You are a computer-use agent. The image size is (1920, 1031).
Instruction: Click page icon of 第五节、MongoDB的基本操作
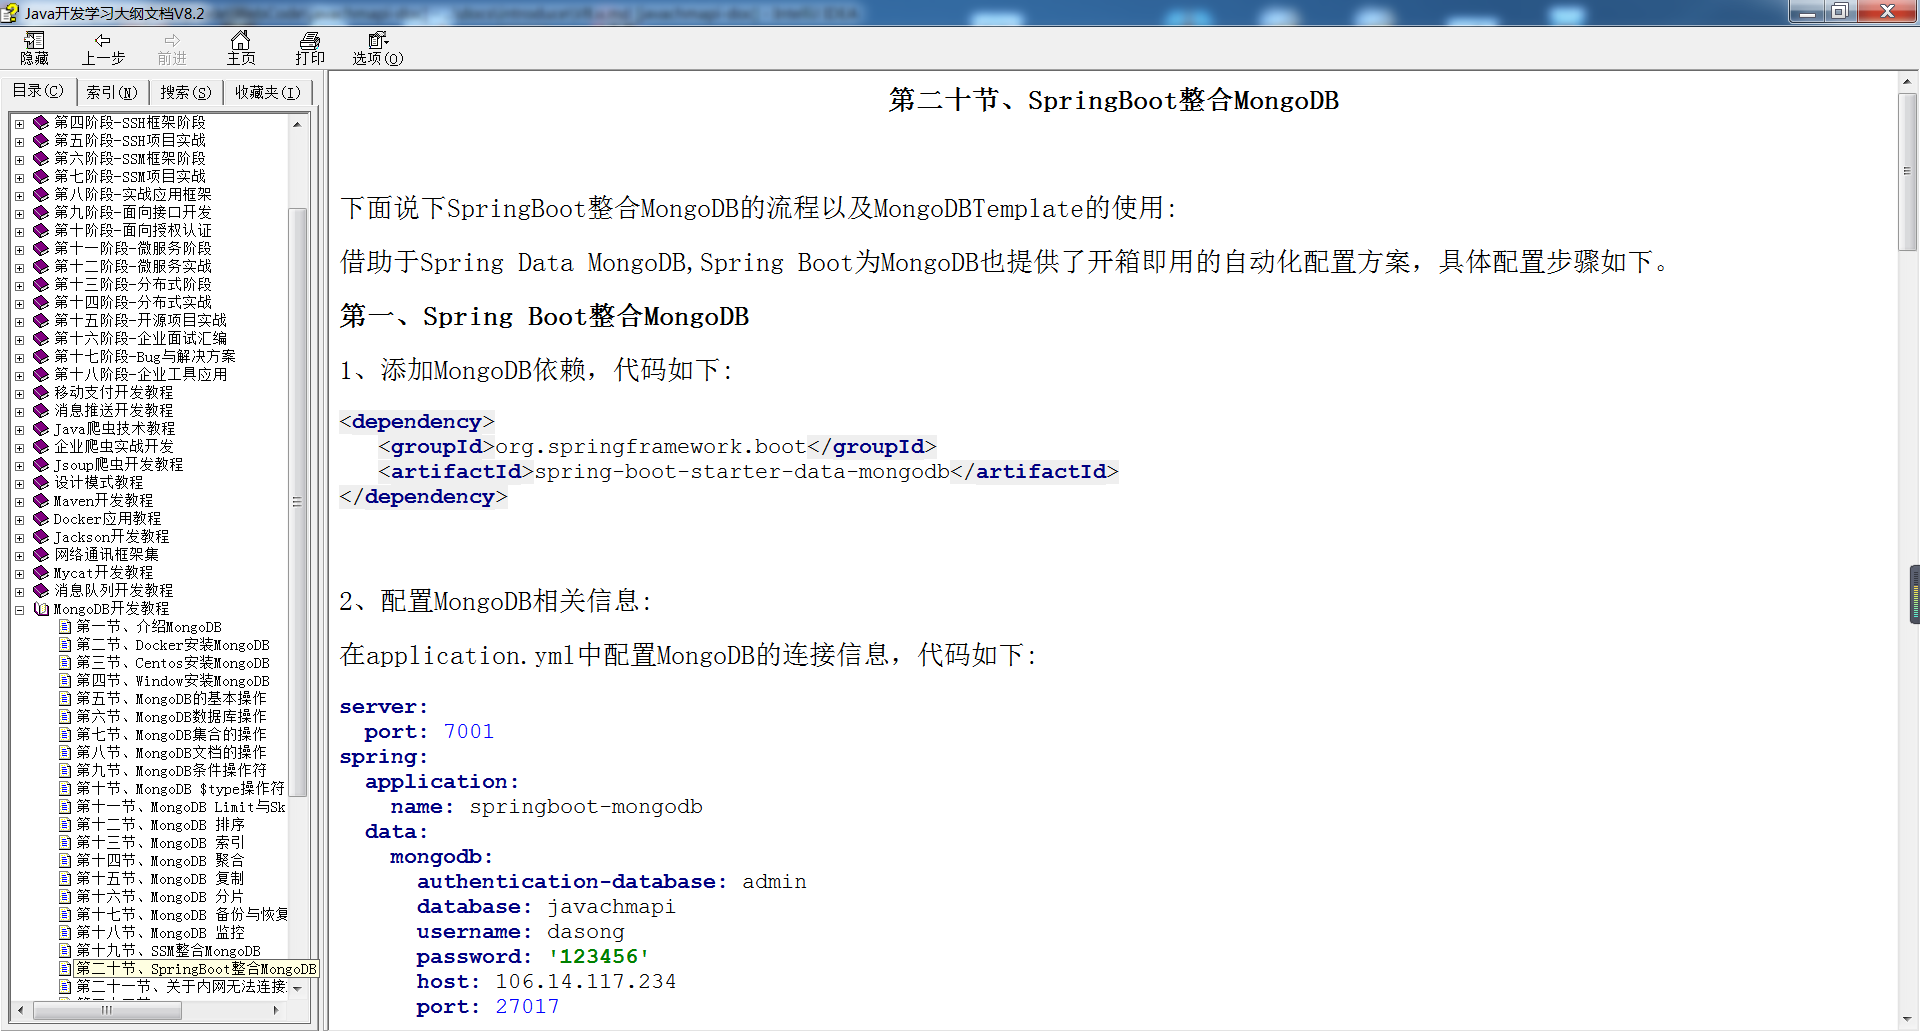click(65, 699)
